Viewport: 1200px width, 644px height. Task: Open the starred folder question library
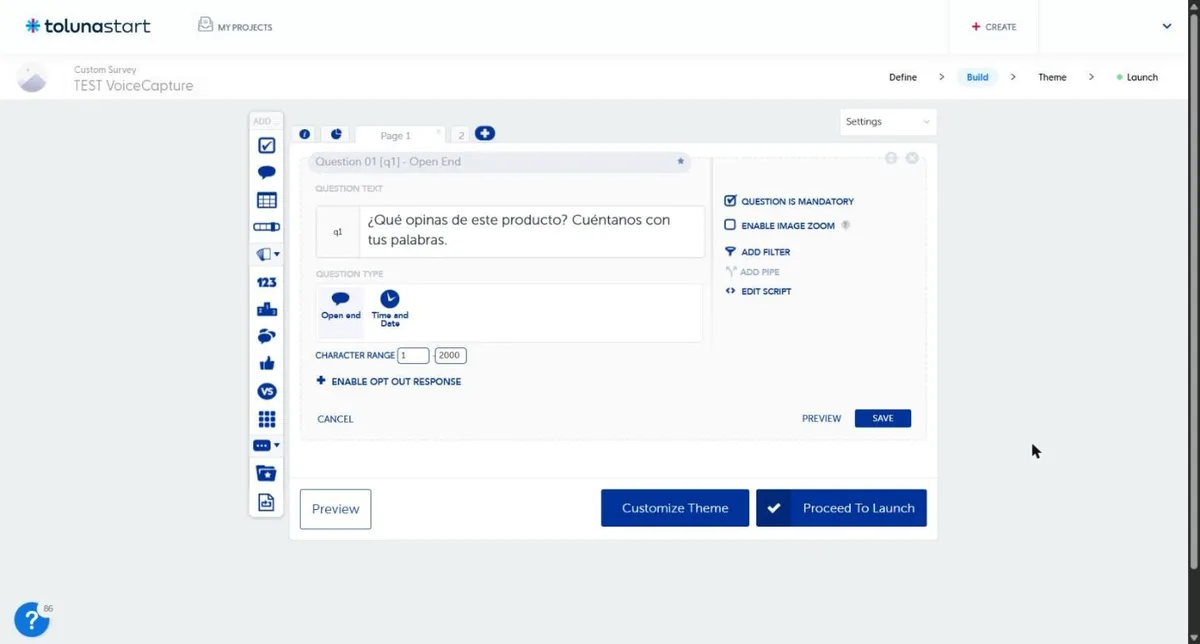[x=267, y=473]
